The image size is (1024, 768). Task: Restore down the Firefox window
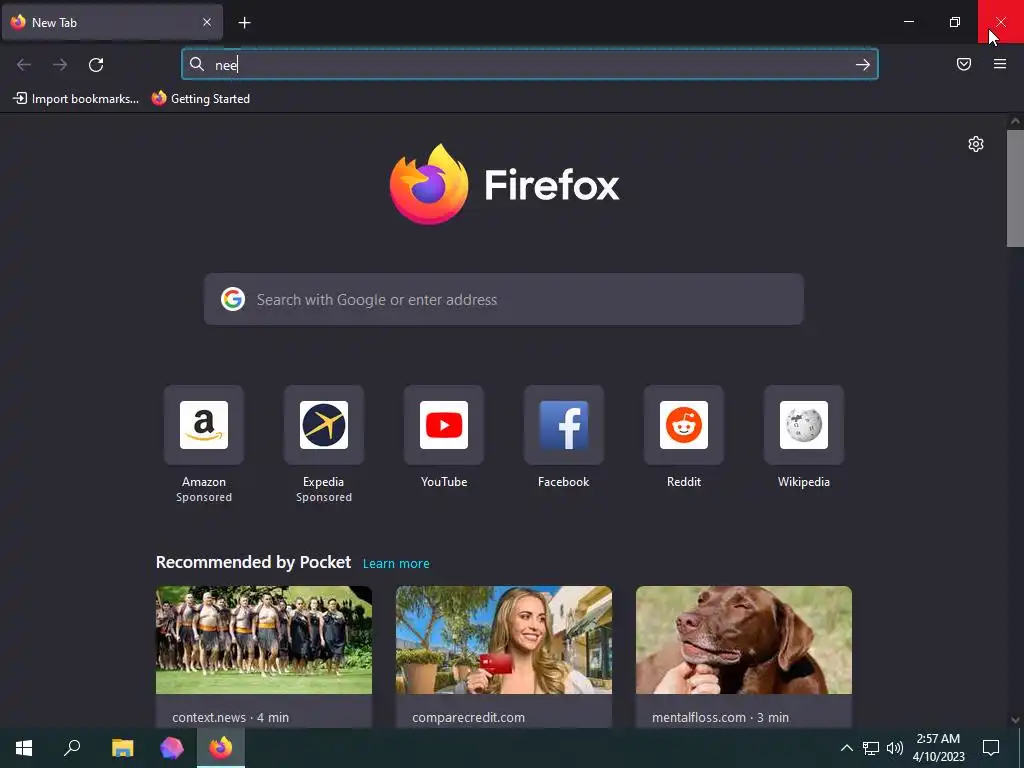[x=955, y=22]
